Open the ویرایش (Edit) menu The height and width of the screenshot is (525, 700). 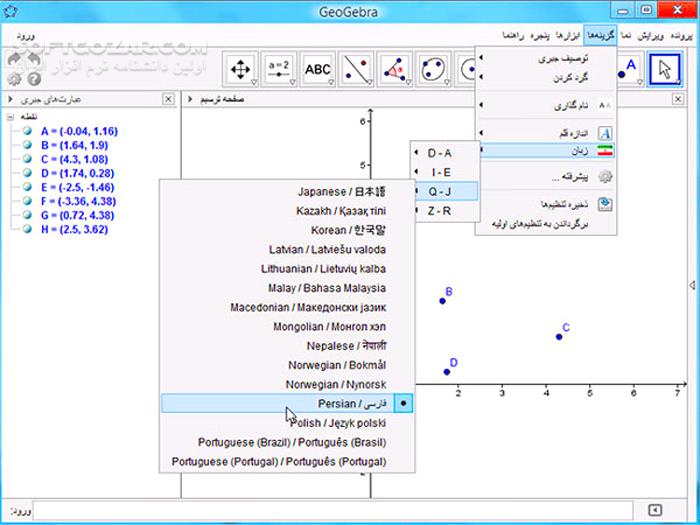tap(650, 36)
